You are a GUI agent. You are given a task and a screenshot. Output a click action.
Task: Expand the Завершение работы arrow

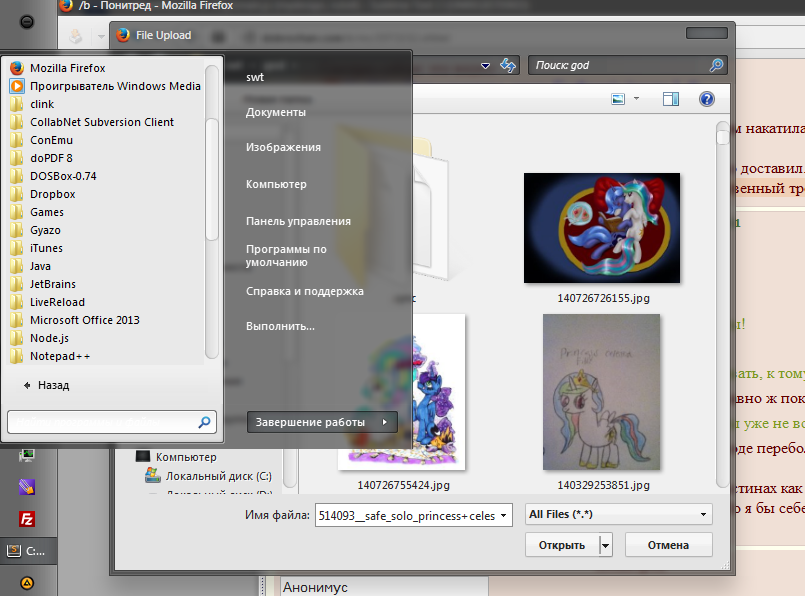[x=385, y=422]
